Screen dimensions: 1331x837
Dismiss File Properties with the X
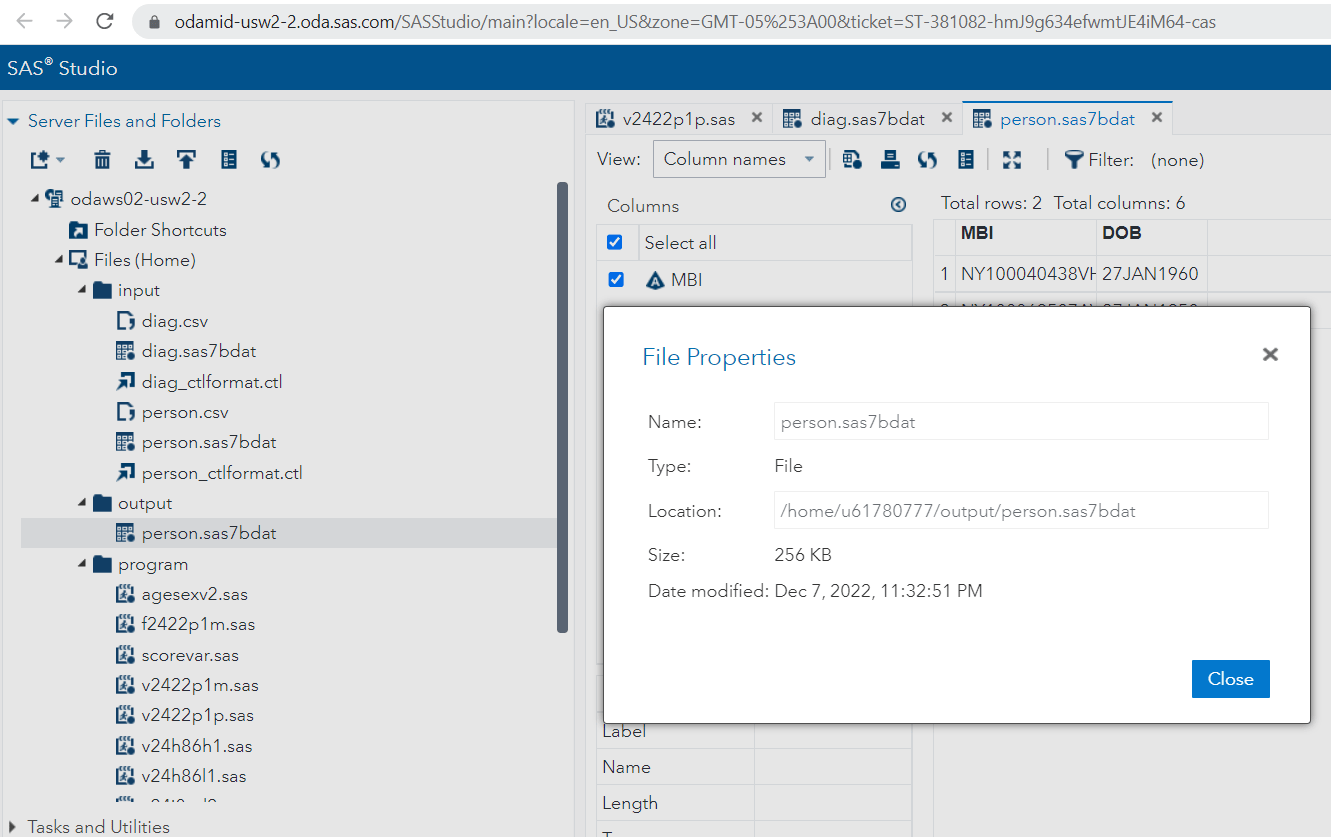tap(1270, 354)
